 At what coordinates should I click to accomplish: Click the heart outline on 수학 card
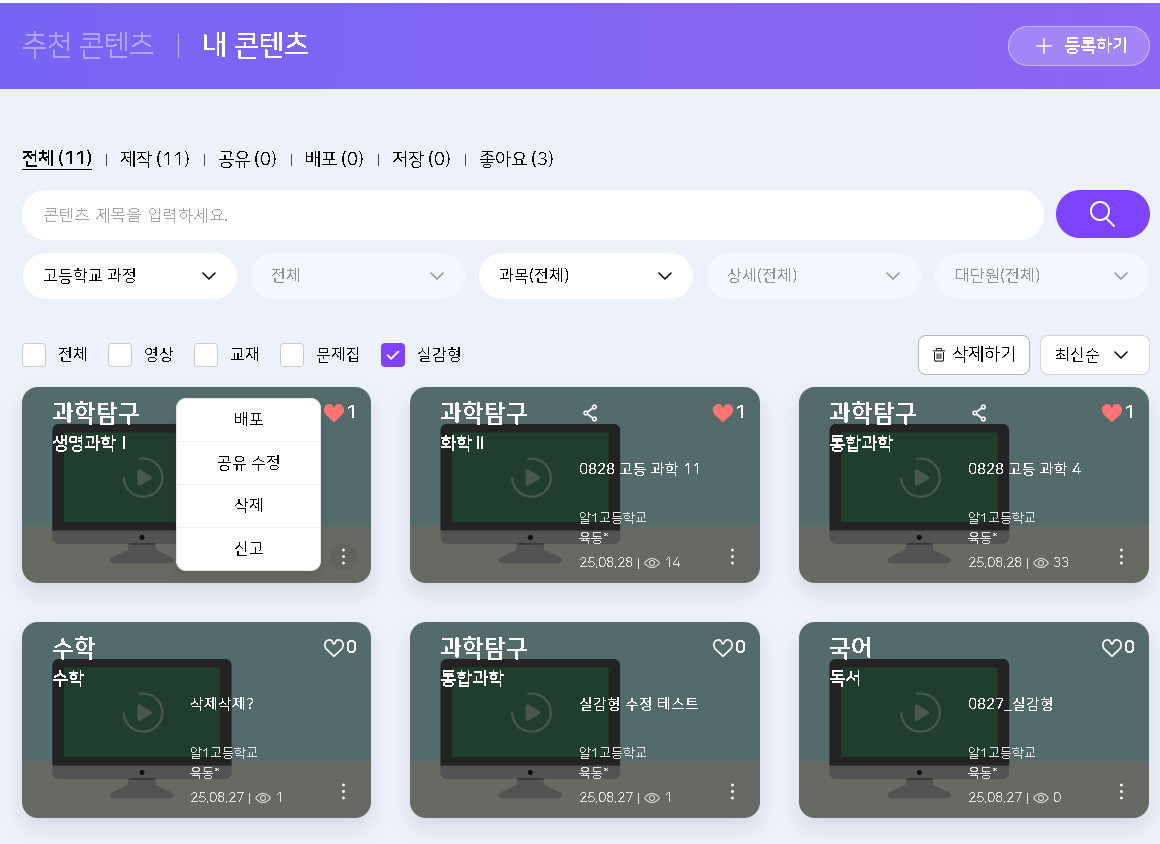334,648
